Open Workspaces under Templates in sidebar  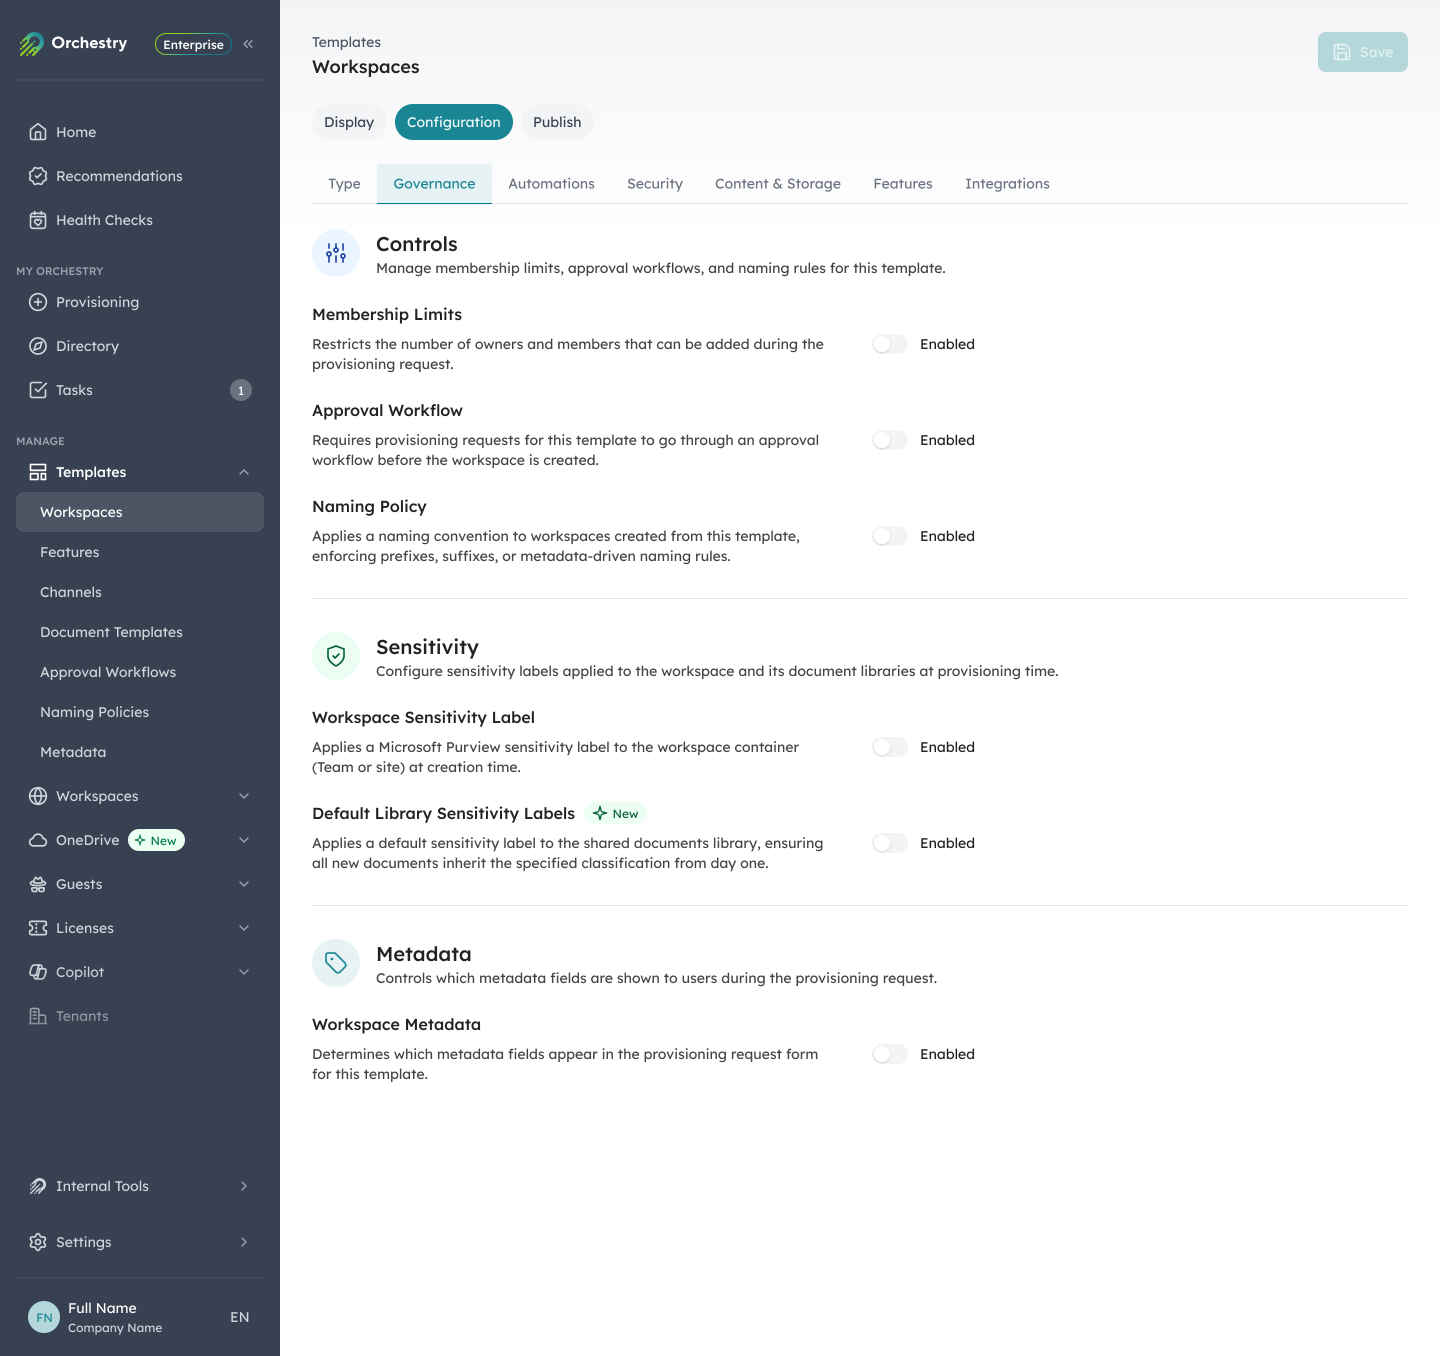[140, 512]
